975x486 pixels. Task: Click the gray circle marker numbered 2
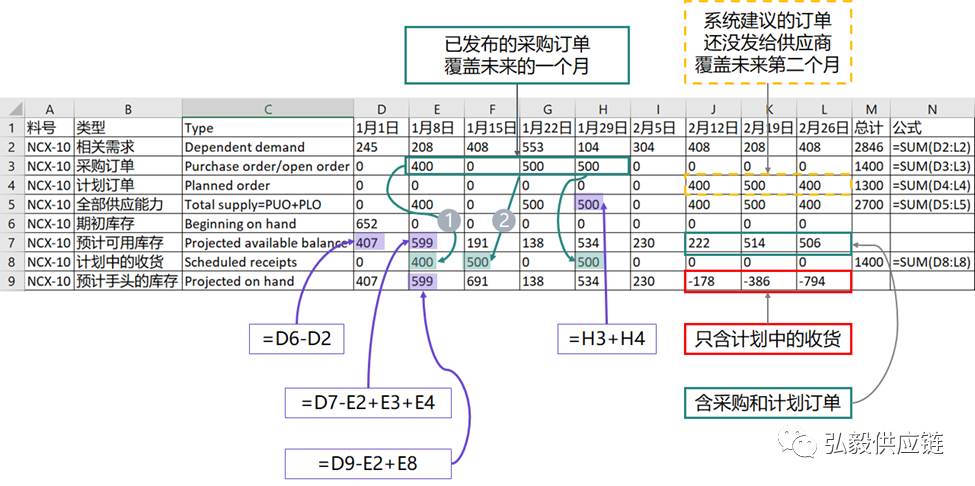507,219
